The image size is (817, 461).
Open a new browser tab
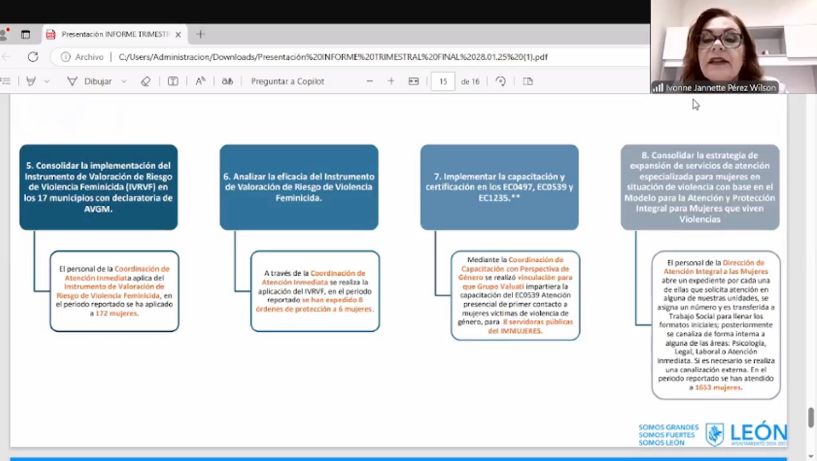[200, 34]
